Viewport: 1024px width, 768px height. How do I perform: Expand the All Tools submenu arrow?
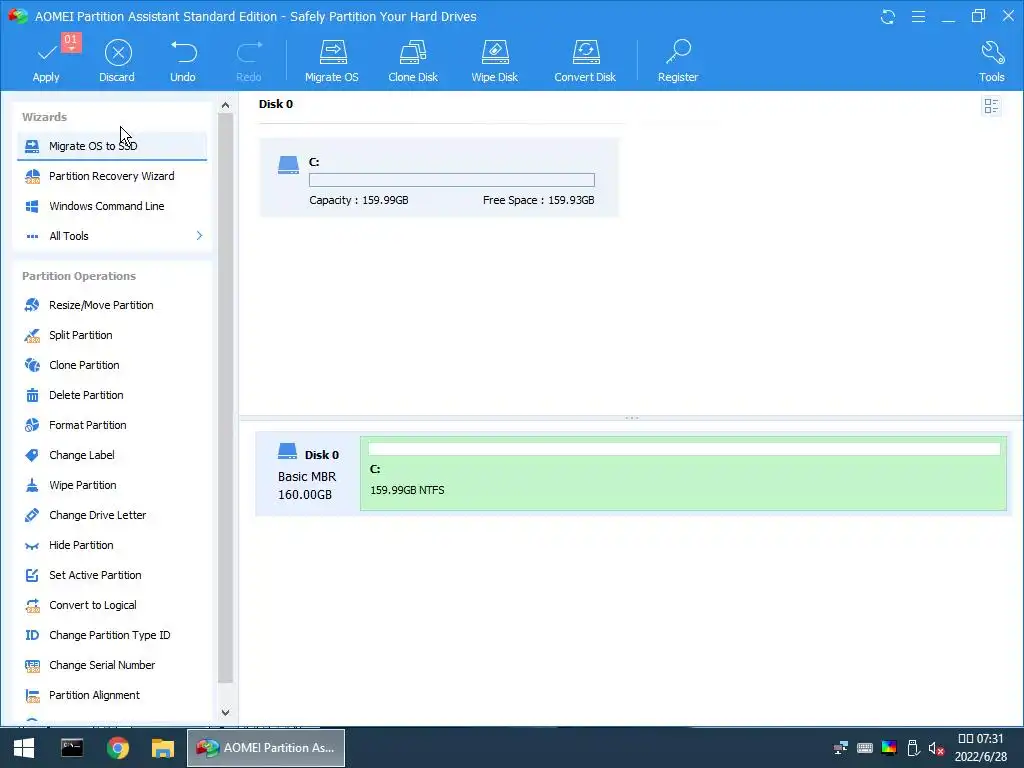point(199,236)
